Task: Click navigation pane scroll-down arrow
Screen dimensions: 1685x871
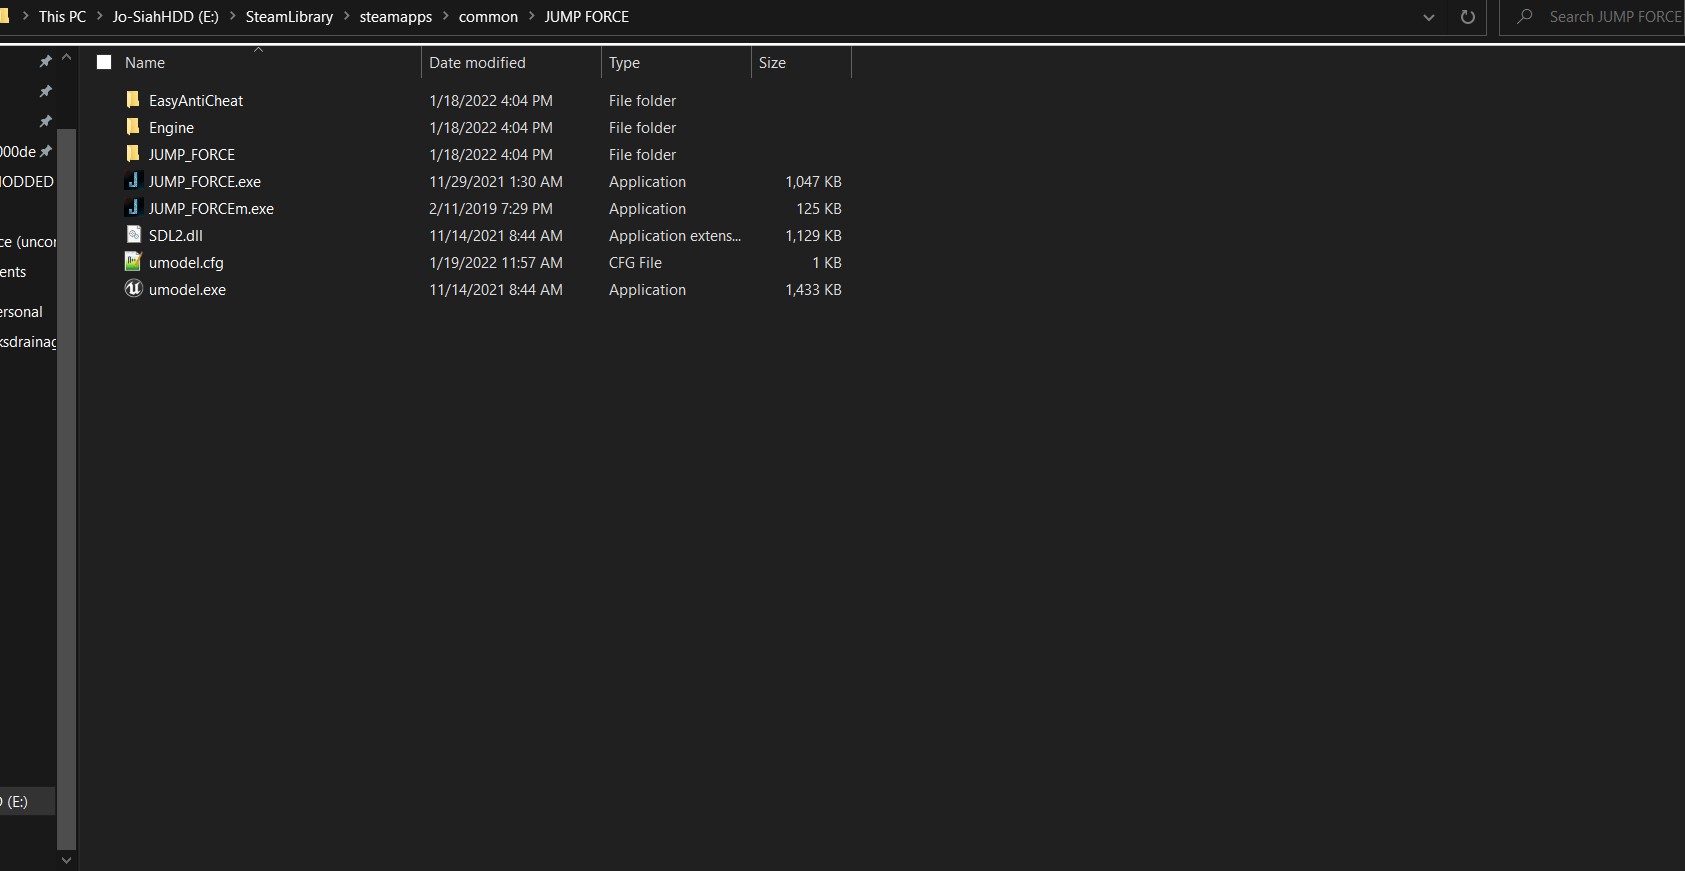Action: (x=67, y=860)
